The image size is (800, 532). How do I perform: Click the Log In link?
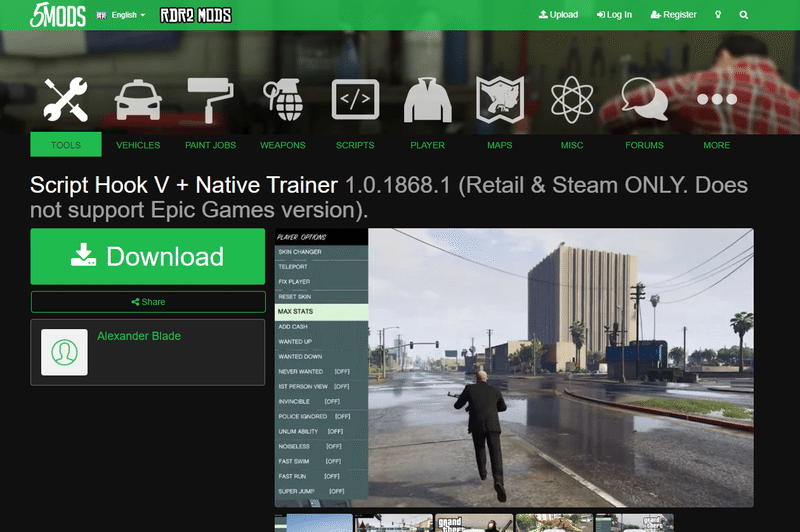point(614,15)
